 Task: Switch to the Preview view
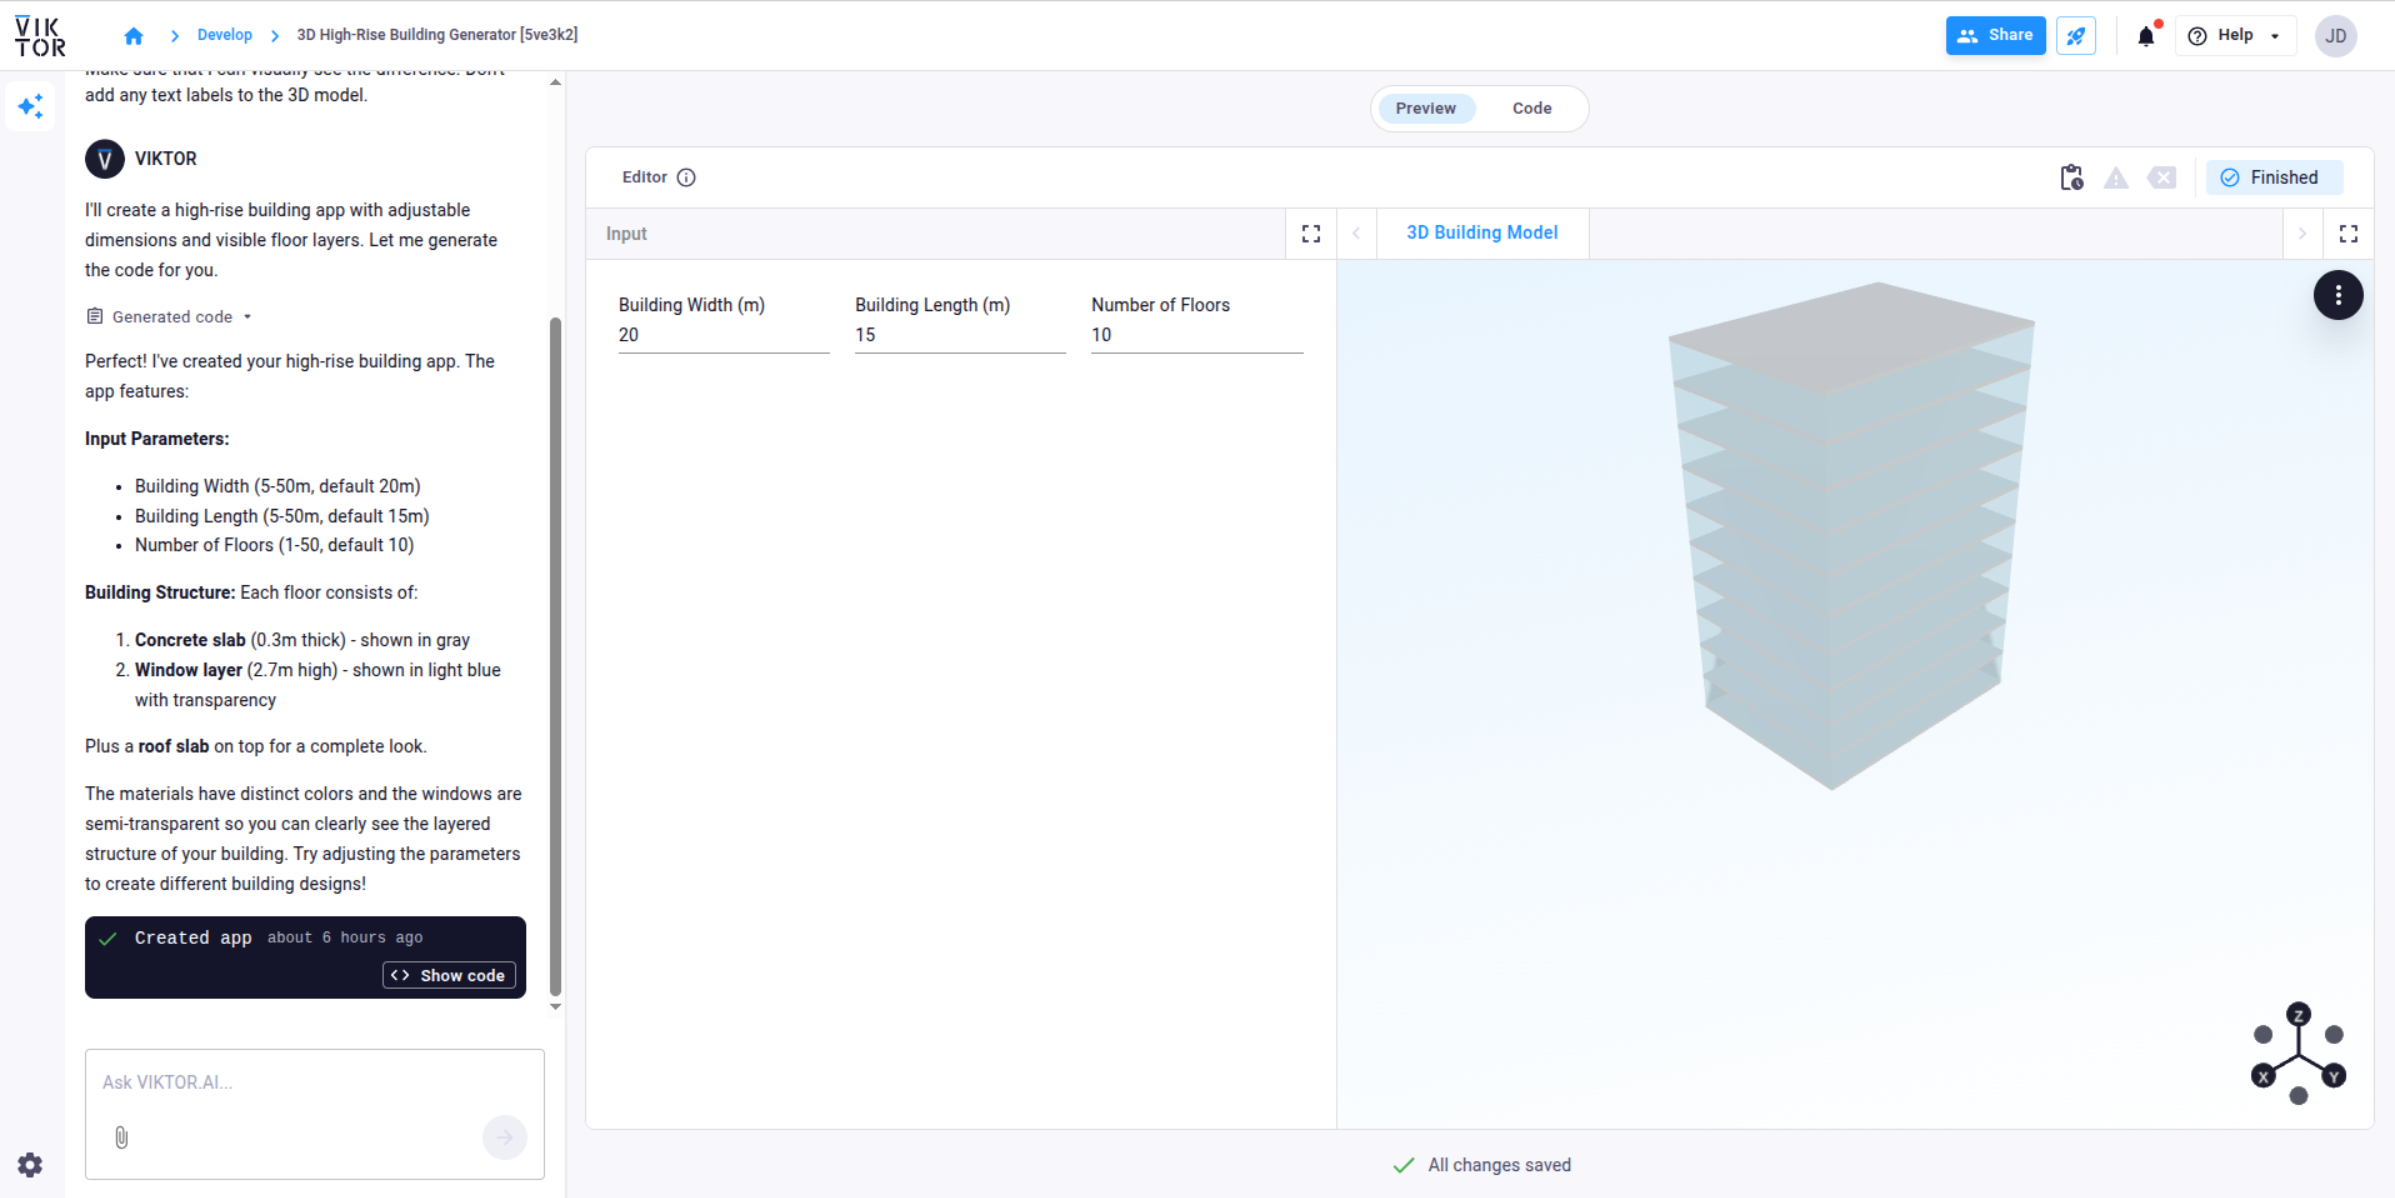click(1425, 108)
